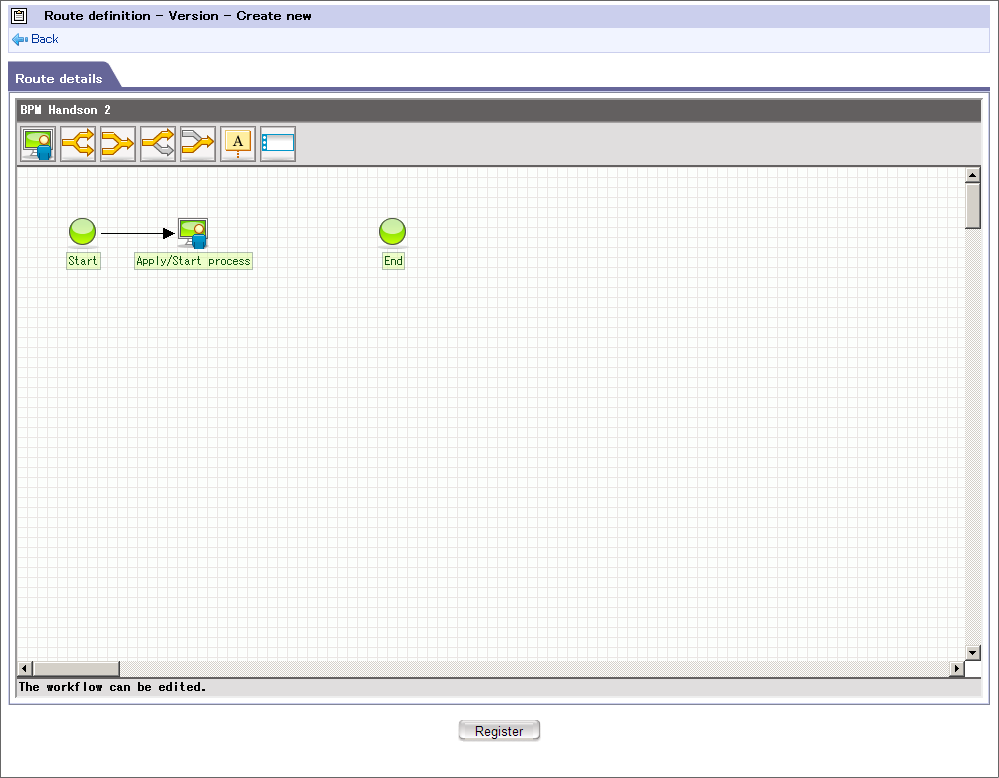Open the Route details tab

(59, 78)
